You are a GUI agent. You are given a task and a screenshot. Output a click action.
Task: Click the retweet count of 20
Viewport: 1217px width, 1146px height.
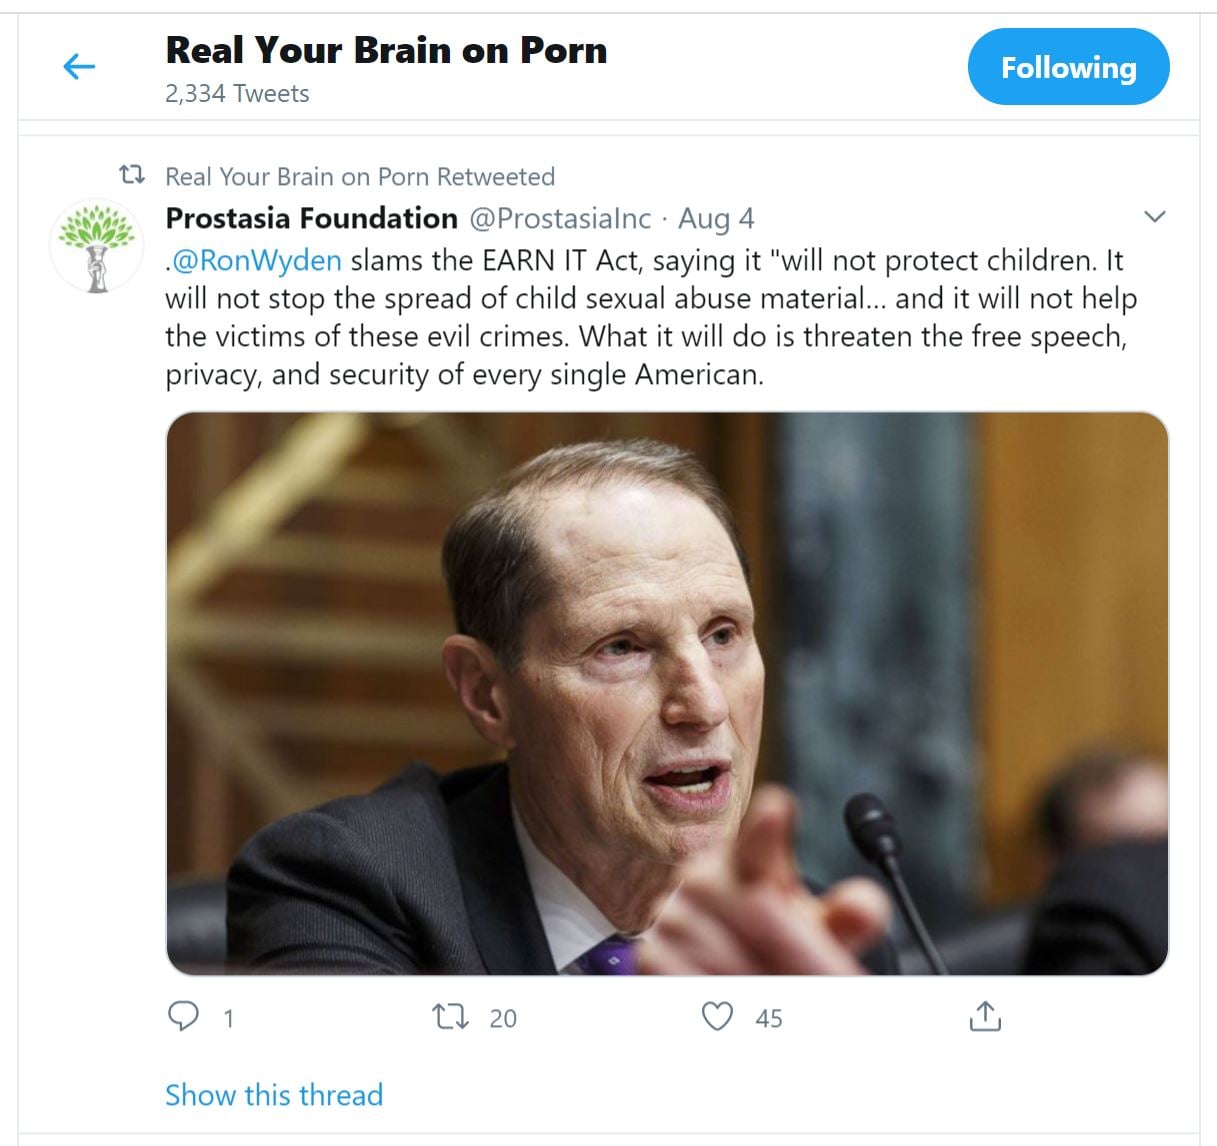pyautogui.click(x=503, y=1018)
